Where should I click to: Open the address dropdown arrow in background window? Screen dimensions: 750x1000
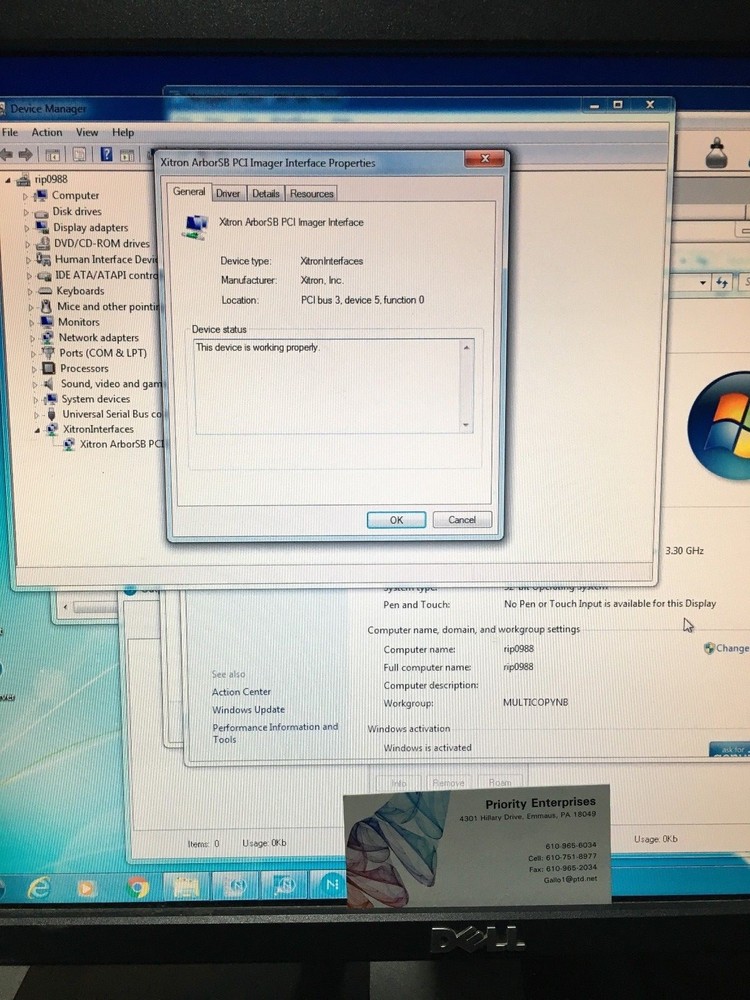click(x=702, y=282)
